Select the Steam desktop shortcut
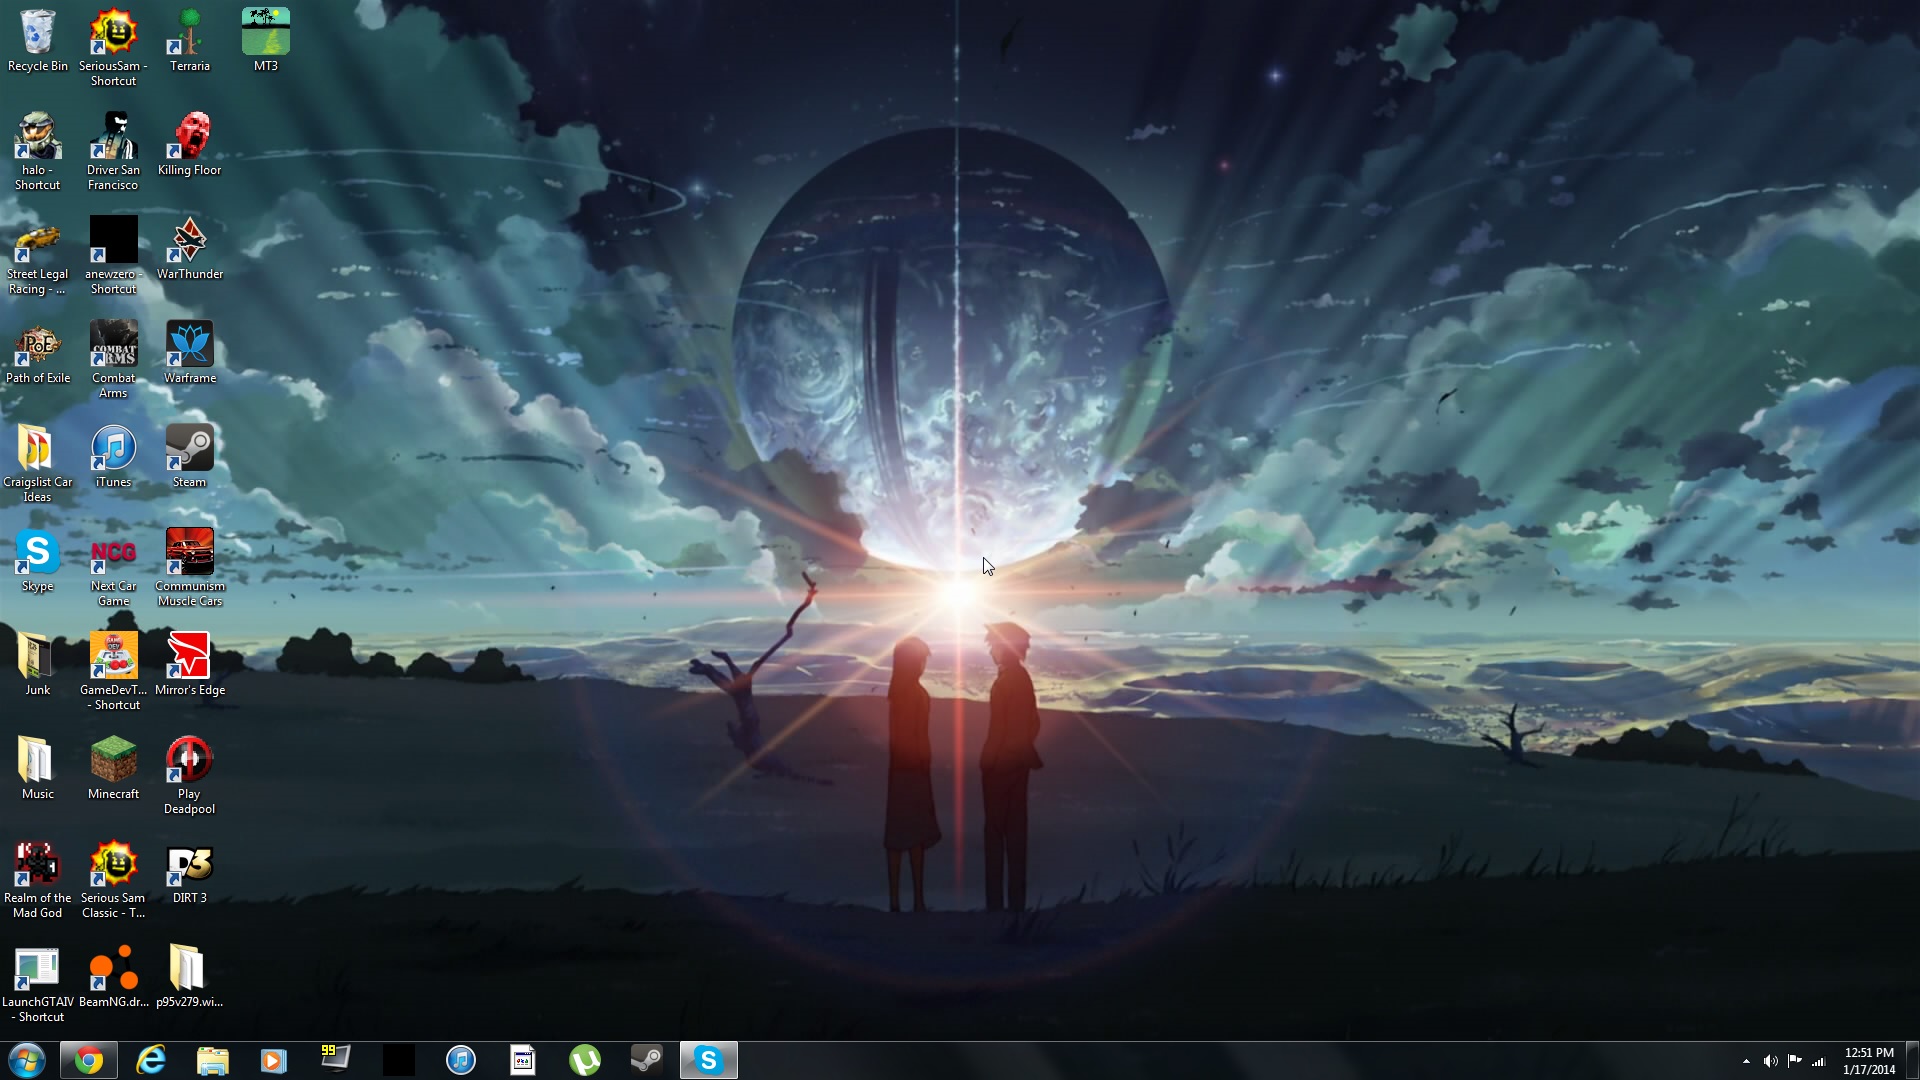This screenshot has height=1080, width=1920. coord(190,457)
